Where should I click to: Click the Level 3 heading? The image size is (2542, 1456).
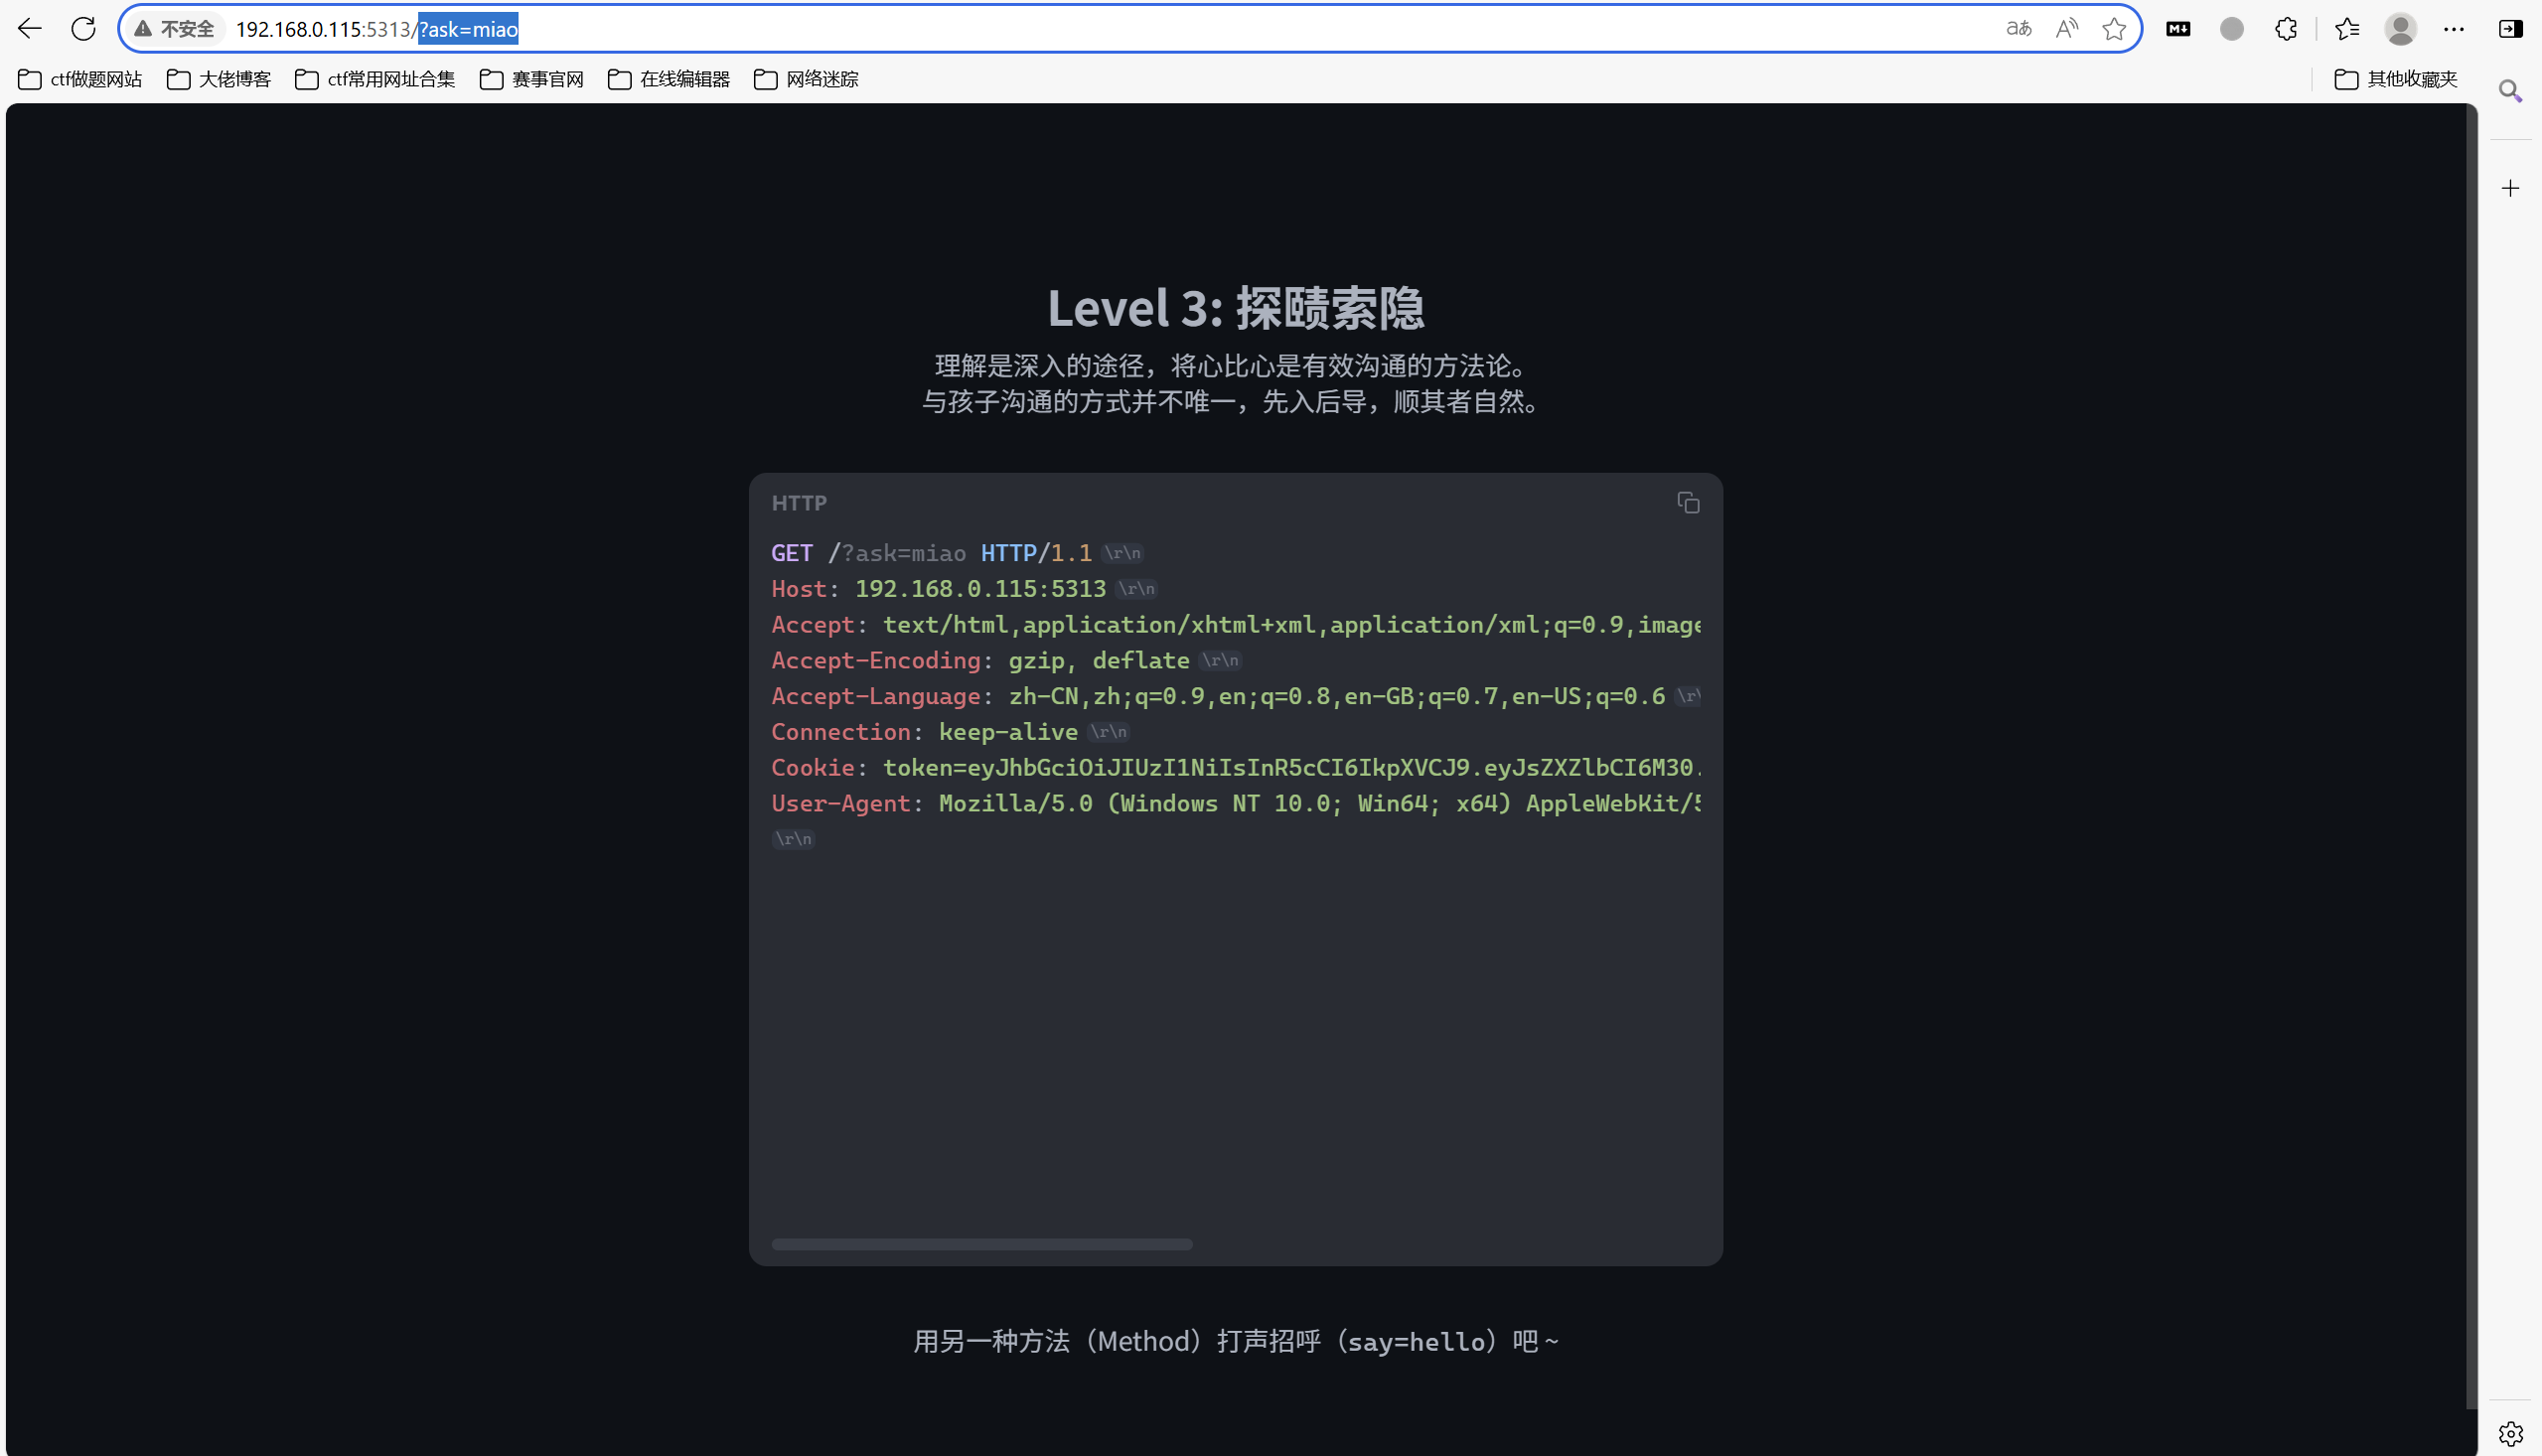tap(1236, 307)
